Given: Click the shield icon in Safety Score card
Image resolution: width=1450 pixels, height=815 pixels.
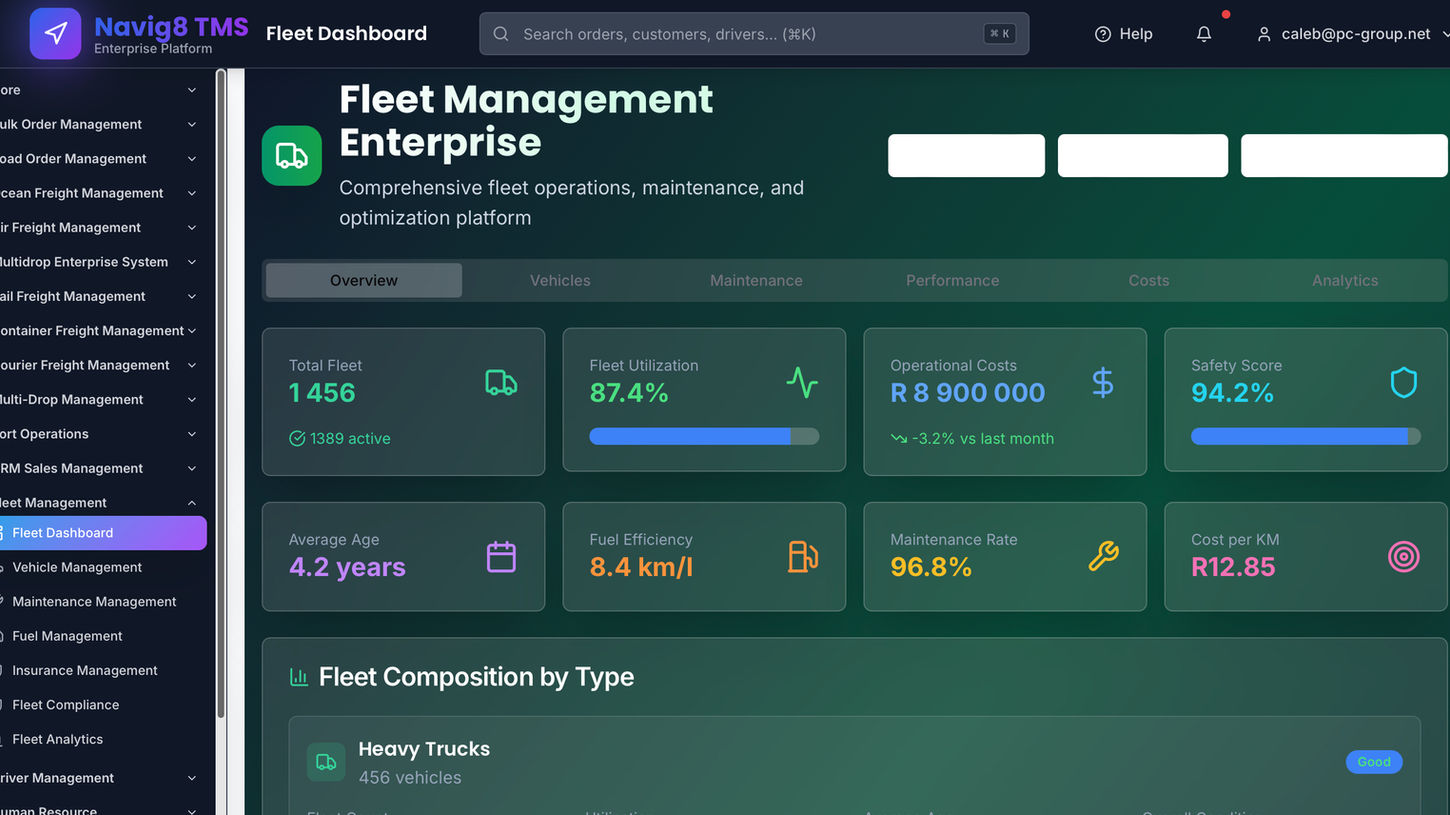Looking at the screenshot, I should [x=1404, y=383].
